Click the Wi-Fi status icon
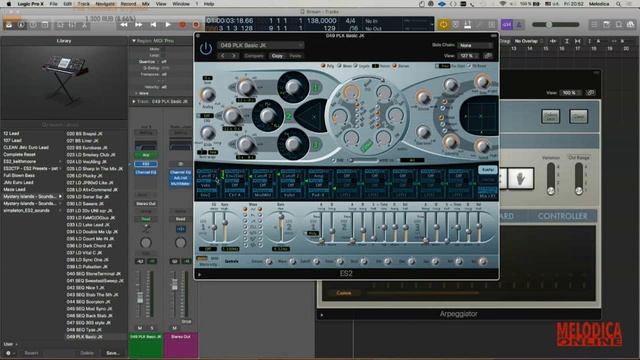Screen dimensions: 640x360 (502, 4)
